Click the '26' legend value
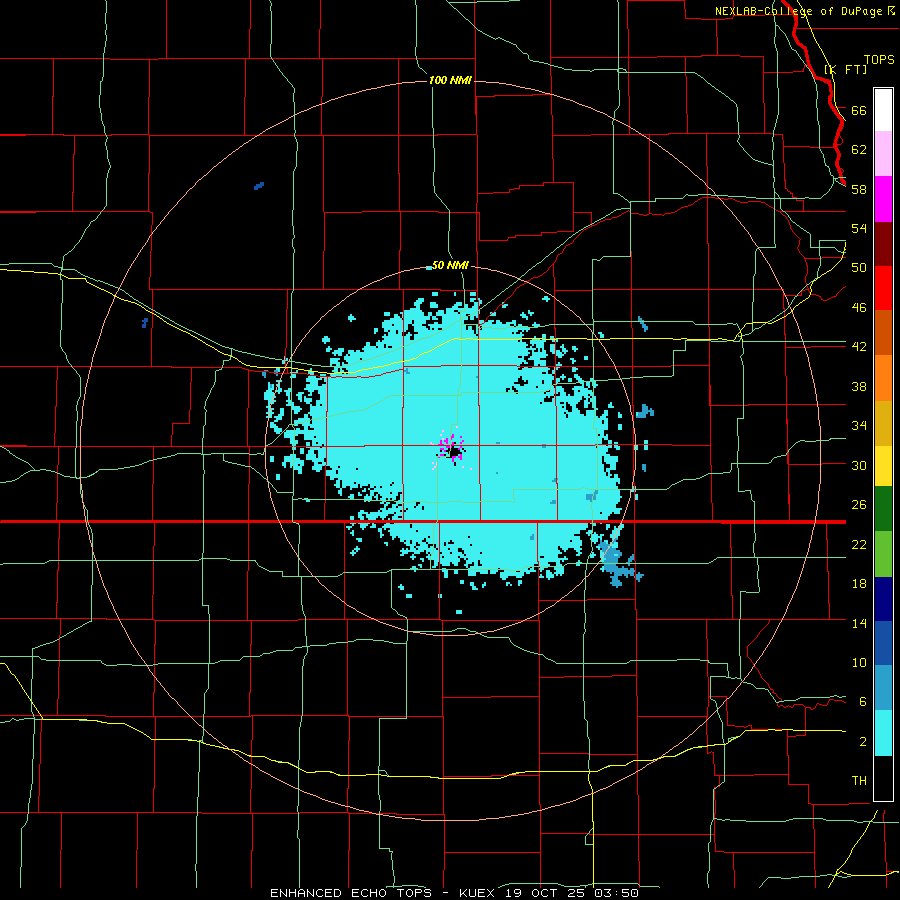 coord(859,505)
